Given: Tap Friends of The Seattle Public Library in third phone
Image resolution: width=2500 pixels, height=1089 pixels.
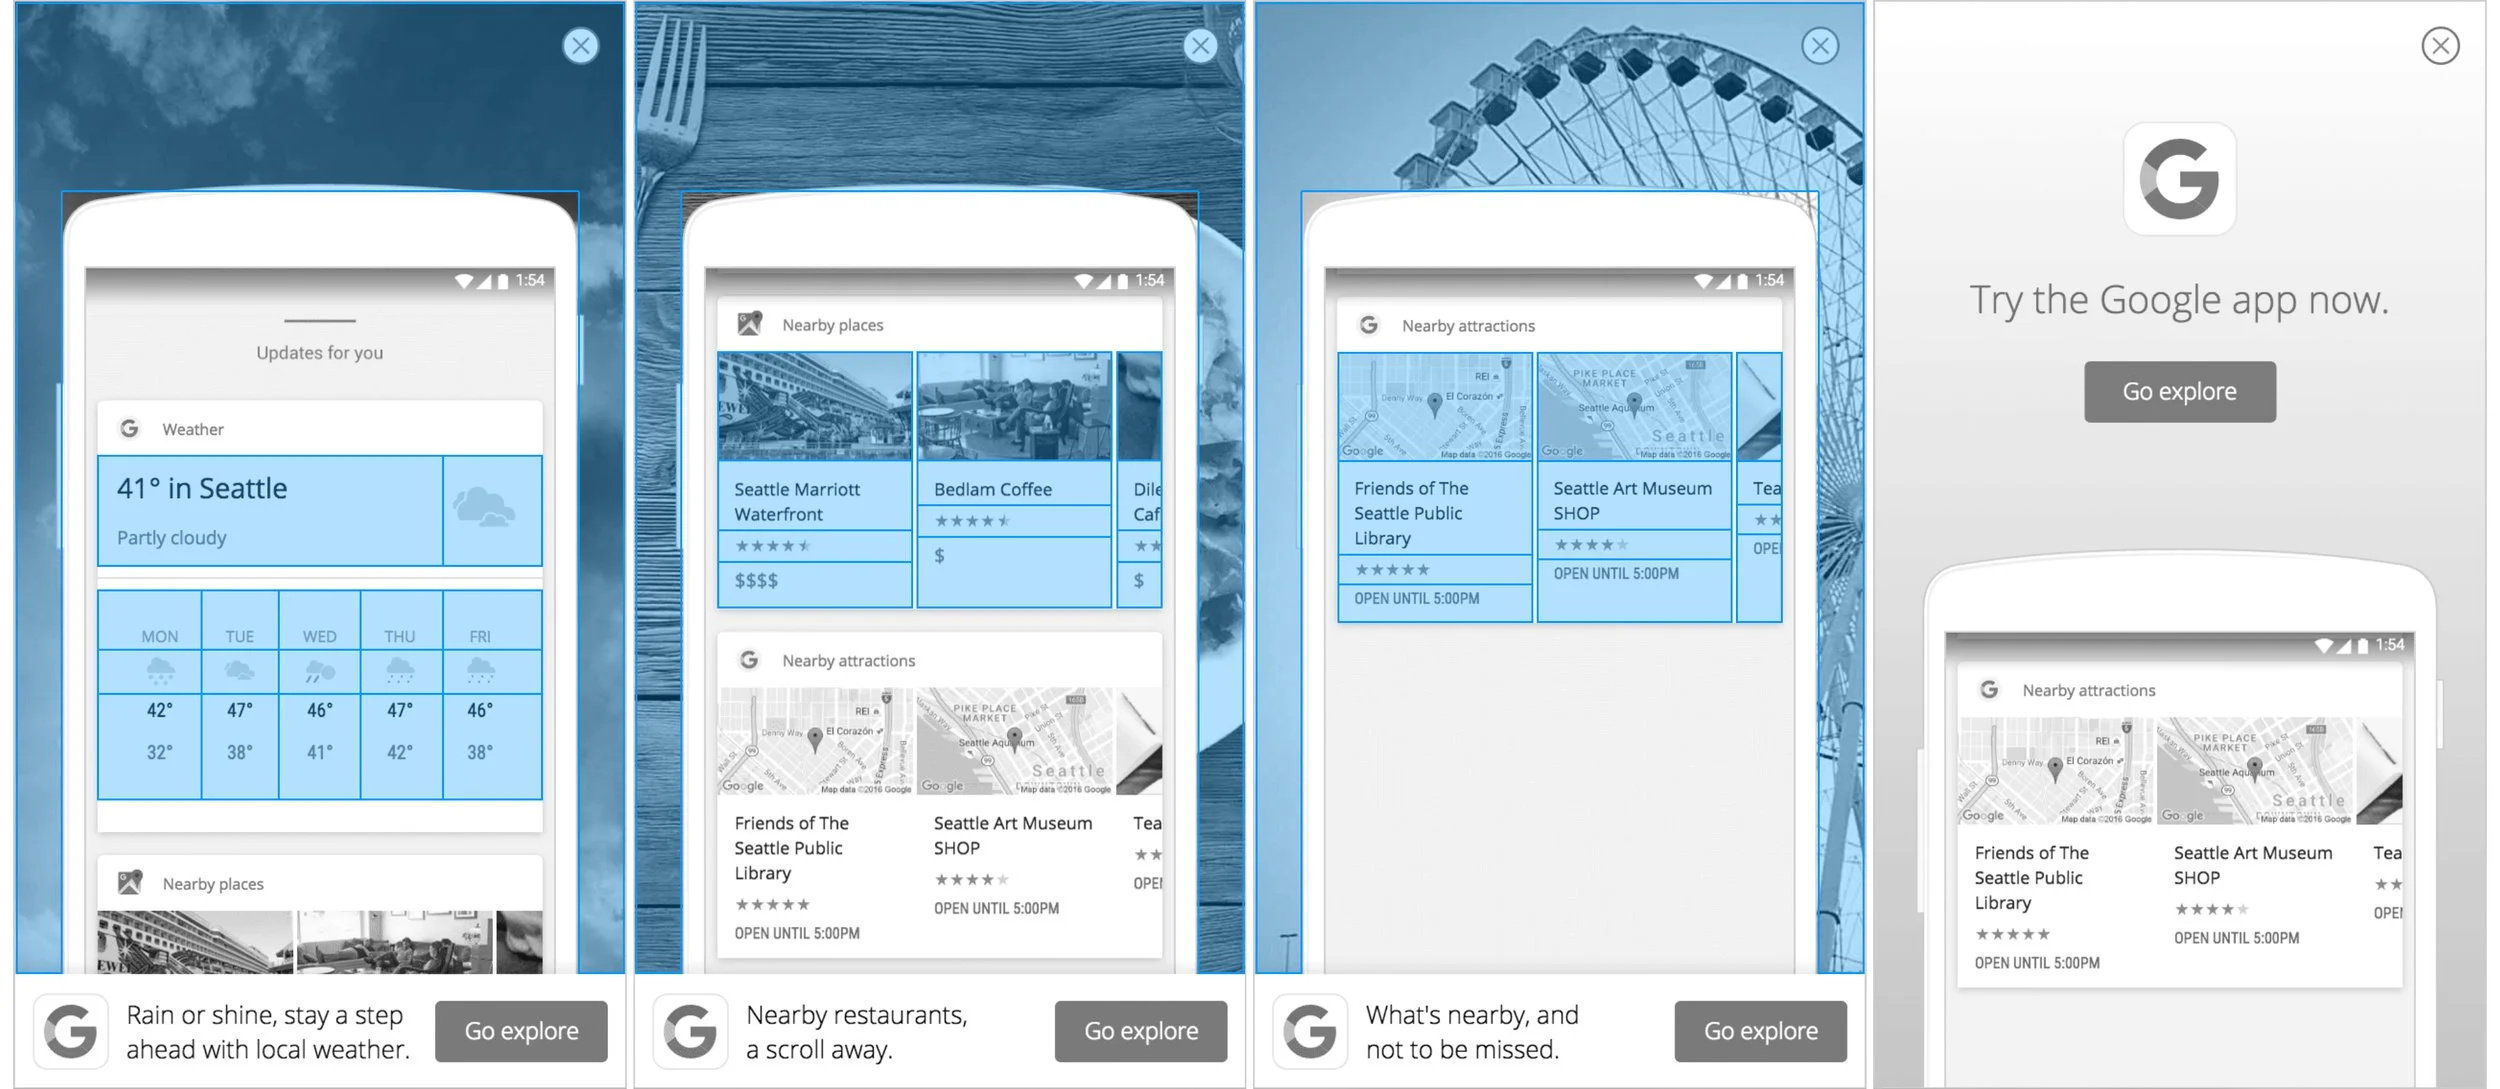Looking at the screenshot, I should point(1410,513).
